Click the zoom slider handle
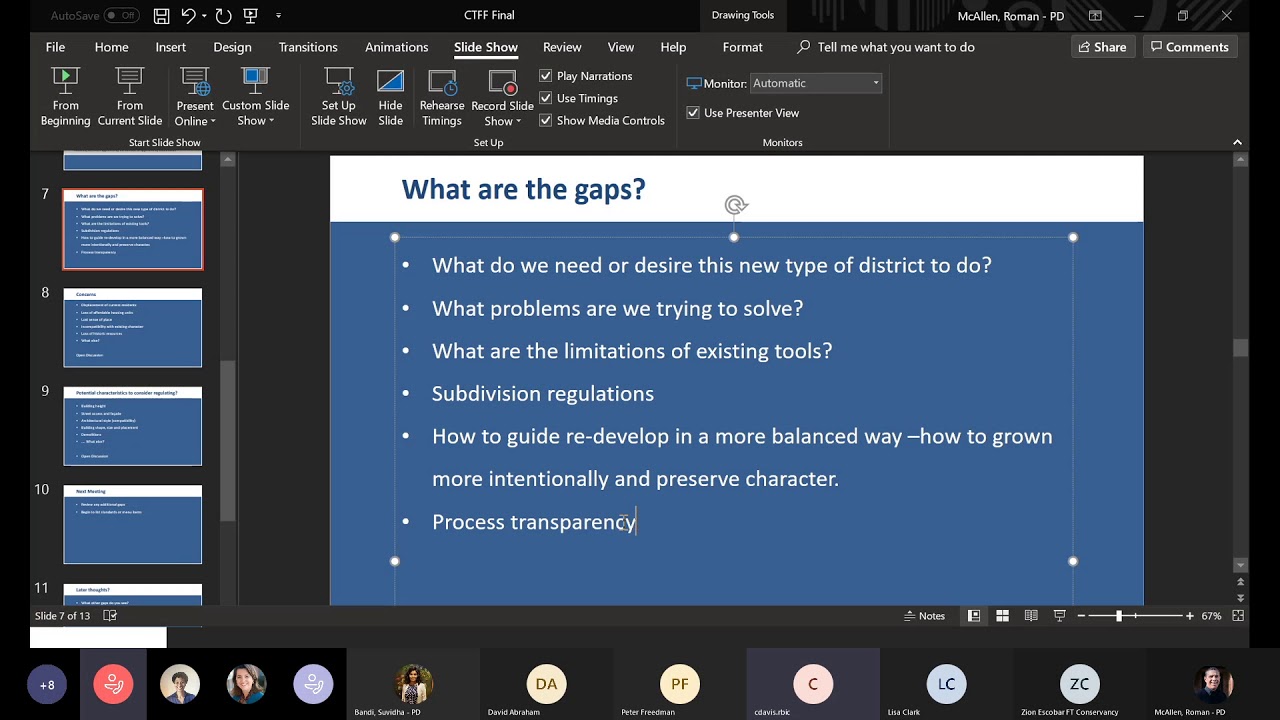The image size is (1280, 720). point(1119,616)
